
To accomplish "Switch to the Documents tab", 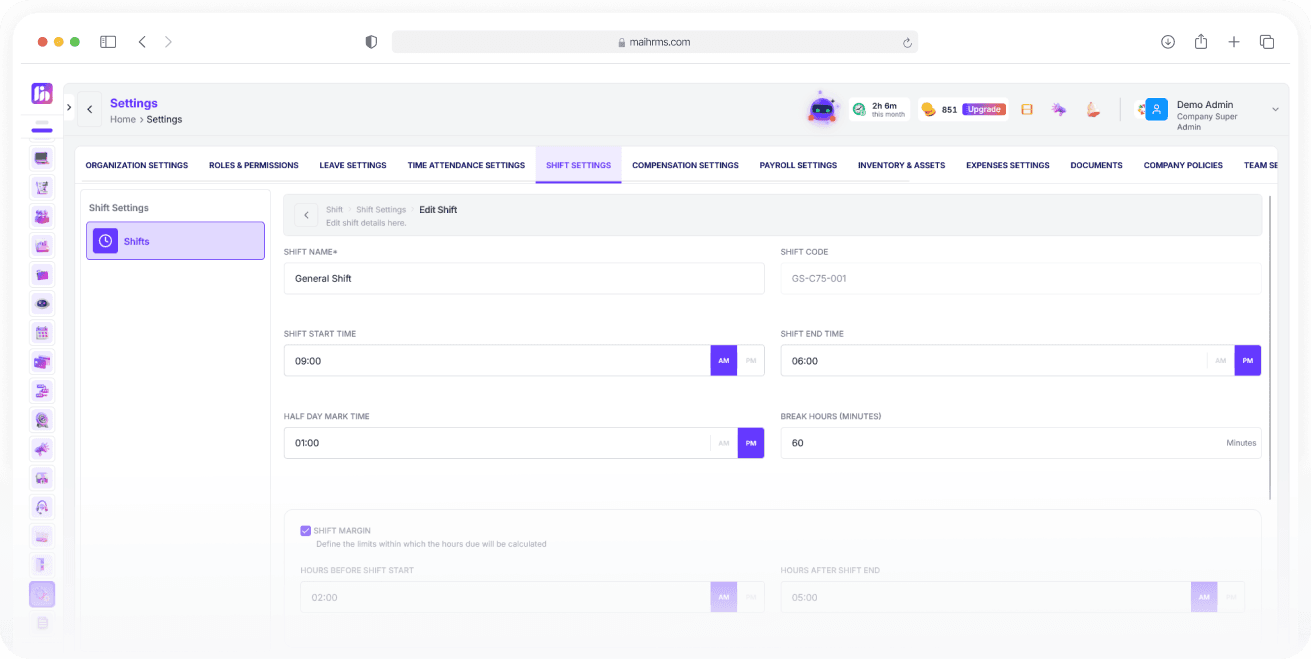I will pos(1096,165).
